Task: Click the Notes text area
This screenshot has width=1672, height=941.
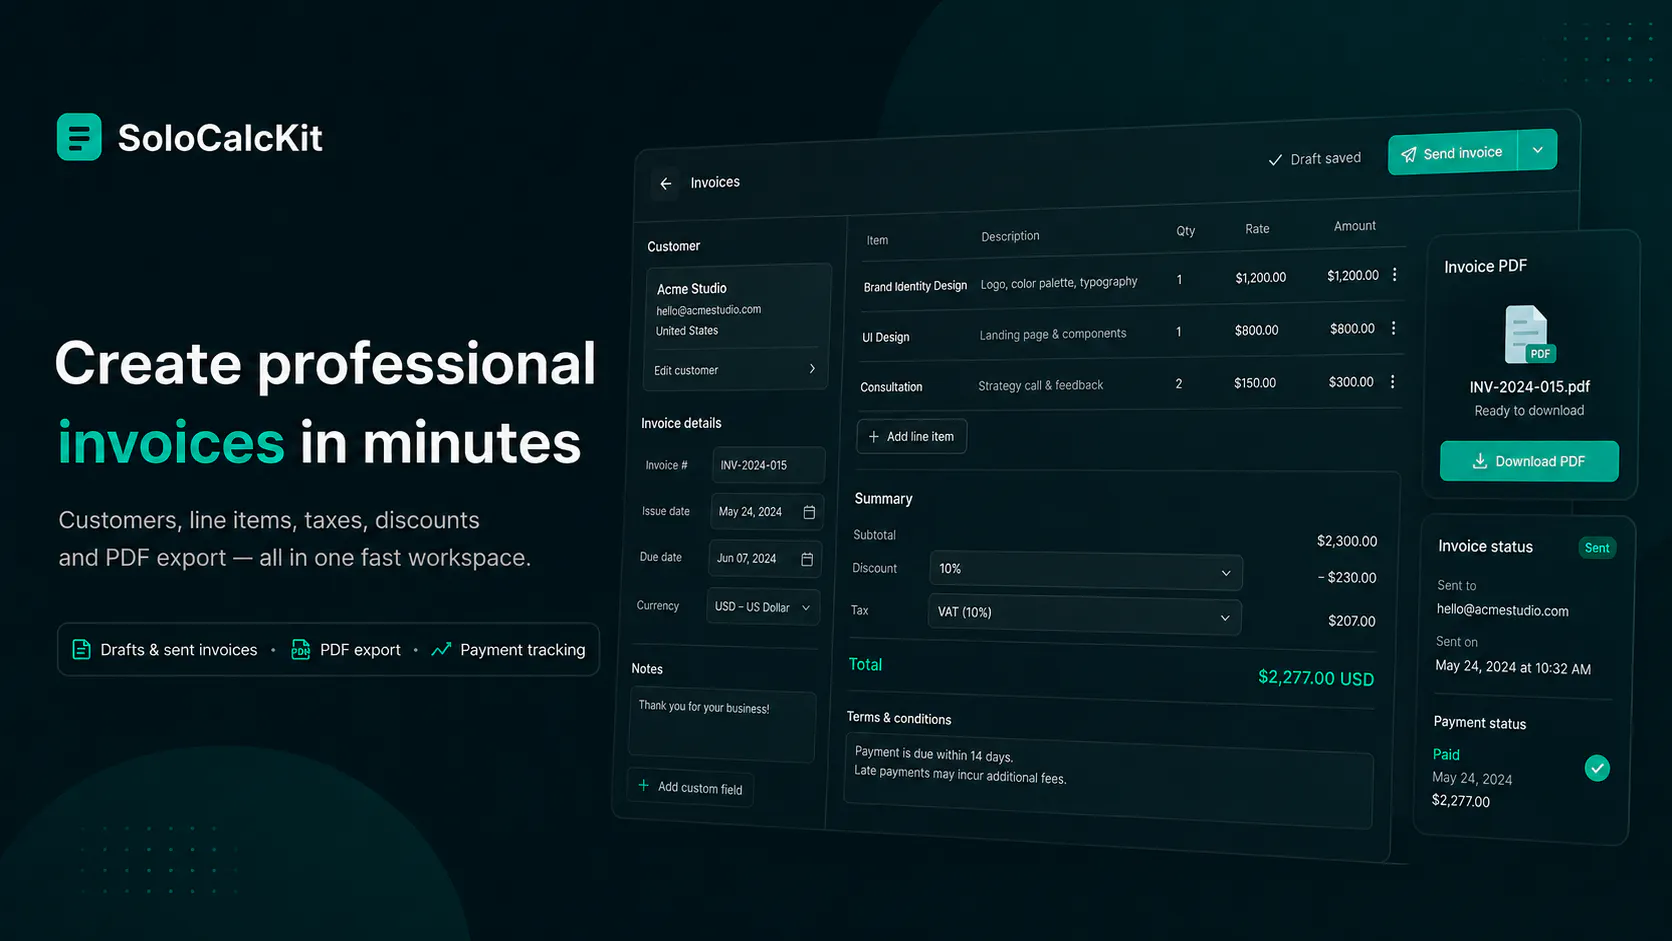Action: click(722, 726)
